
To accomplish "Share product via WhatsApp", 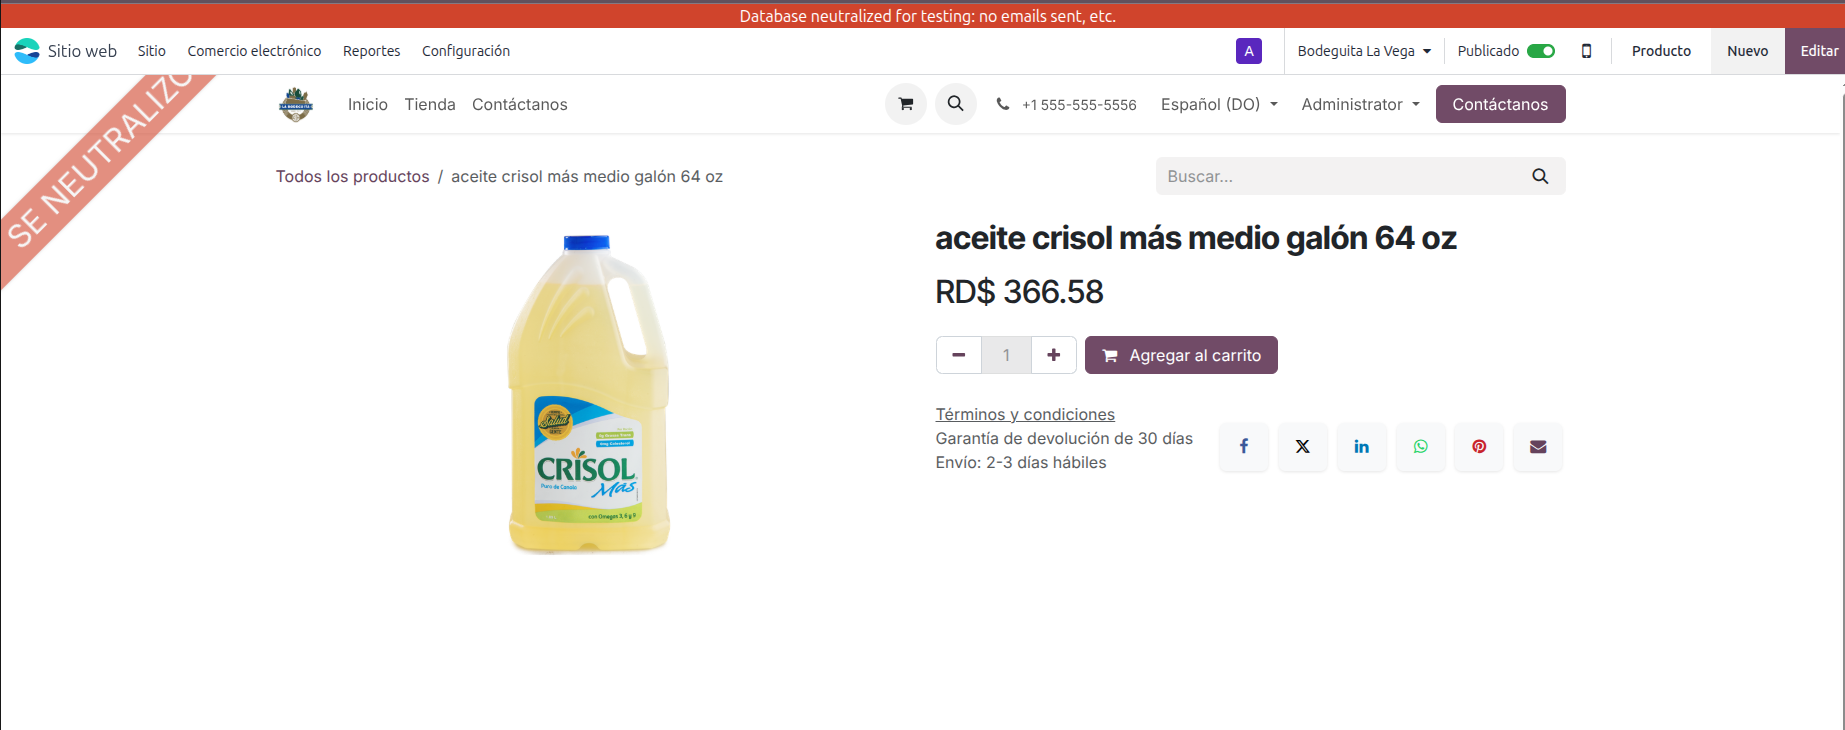I will [x=1420, y=447].
